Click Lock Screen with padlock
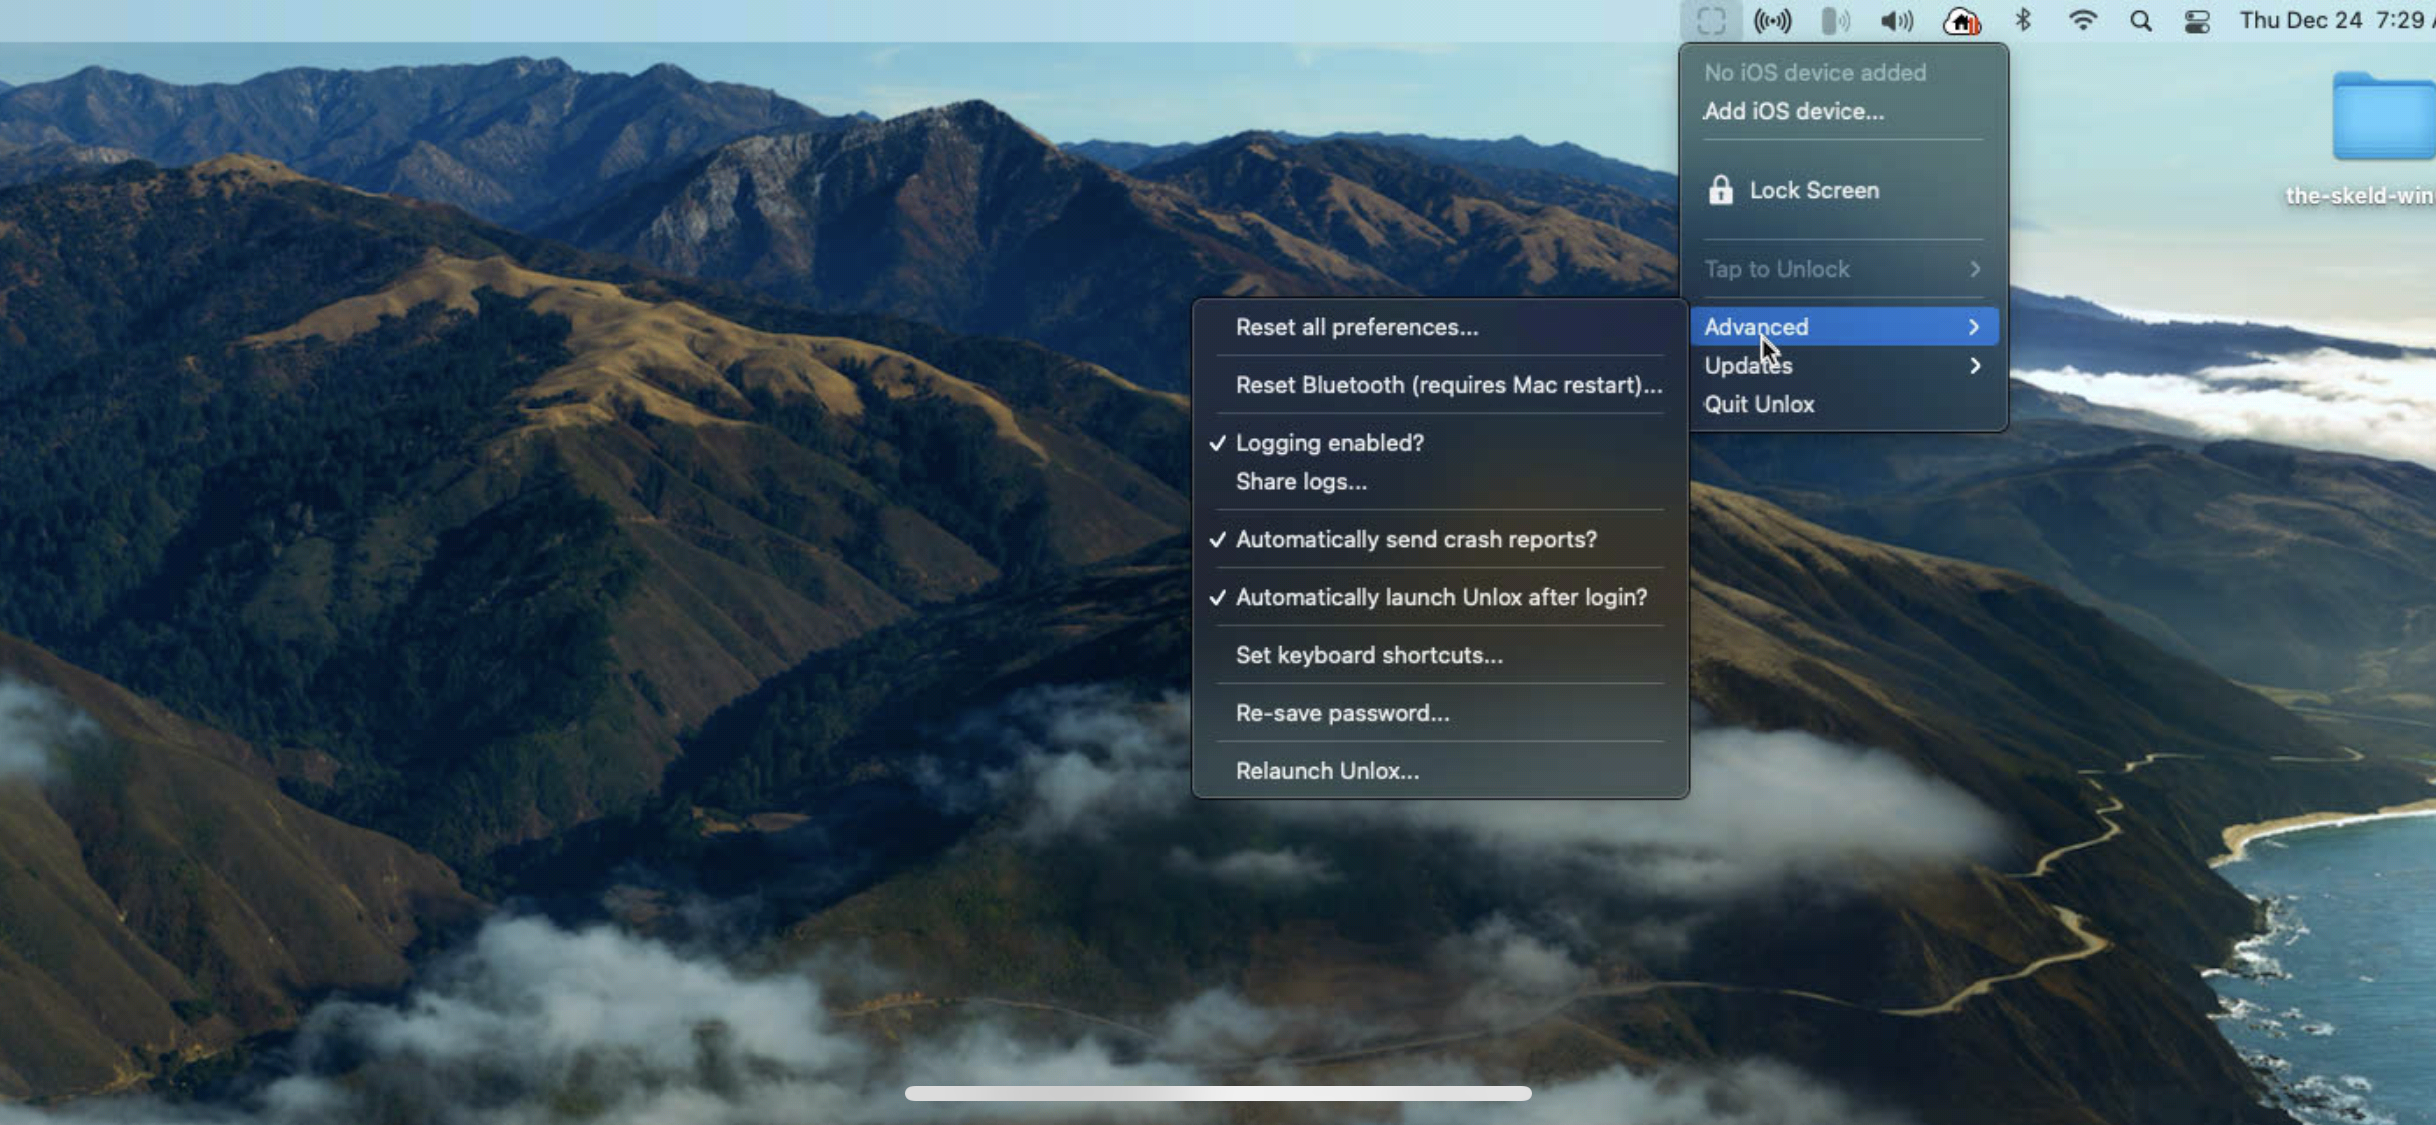The width and height of the screenshot is (2436, 1125). click(x=1812, y=190)
